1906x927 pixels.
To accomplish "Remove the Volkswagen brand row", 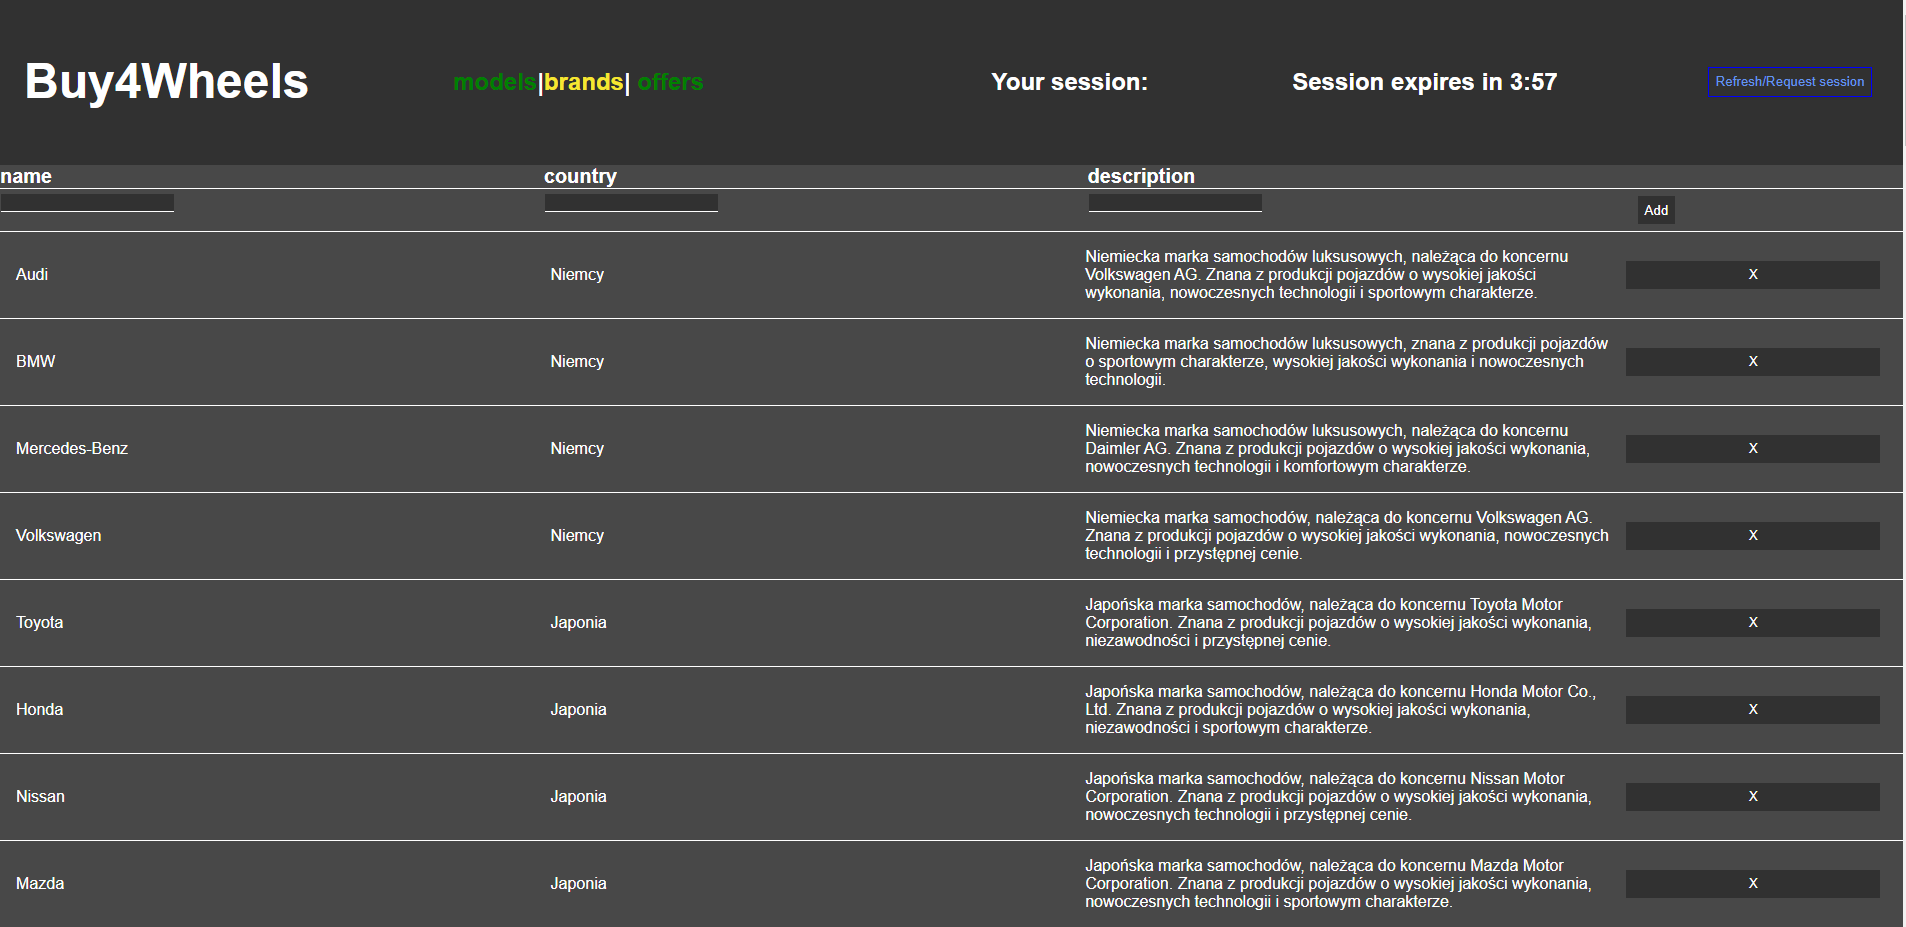I will coord(1752,536).
